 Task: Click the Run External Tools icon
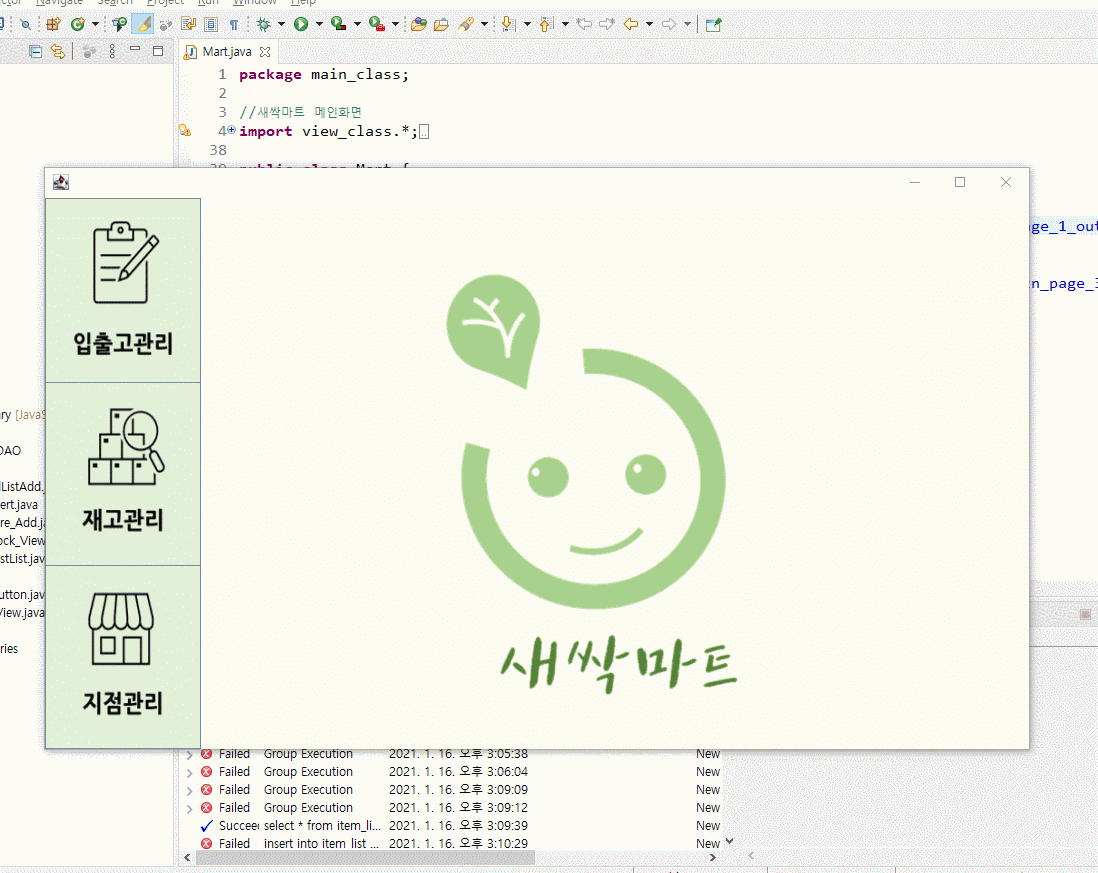point(377,25)
